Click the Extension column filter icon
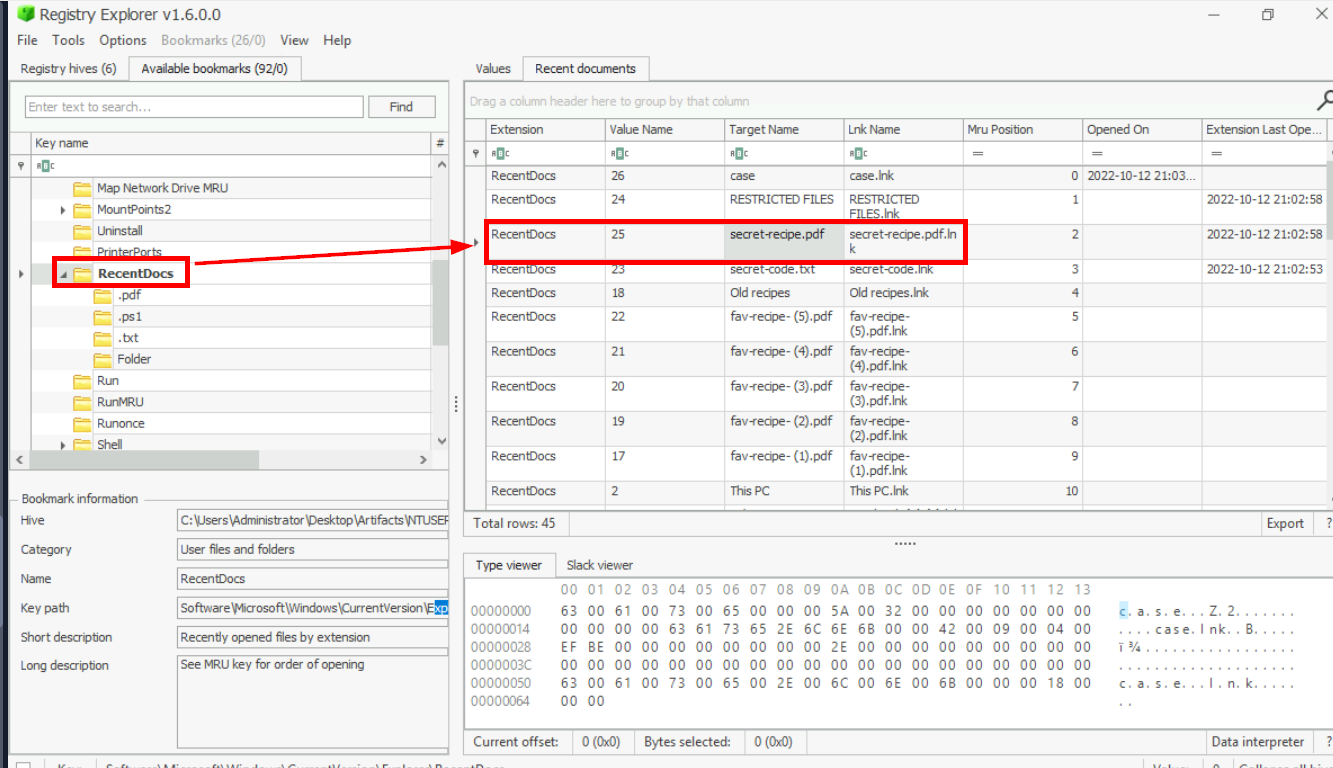1333x768 pixels. tap(502, 153)
